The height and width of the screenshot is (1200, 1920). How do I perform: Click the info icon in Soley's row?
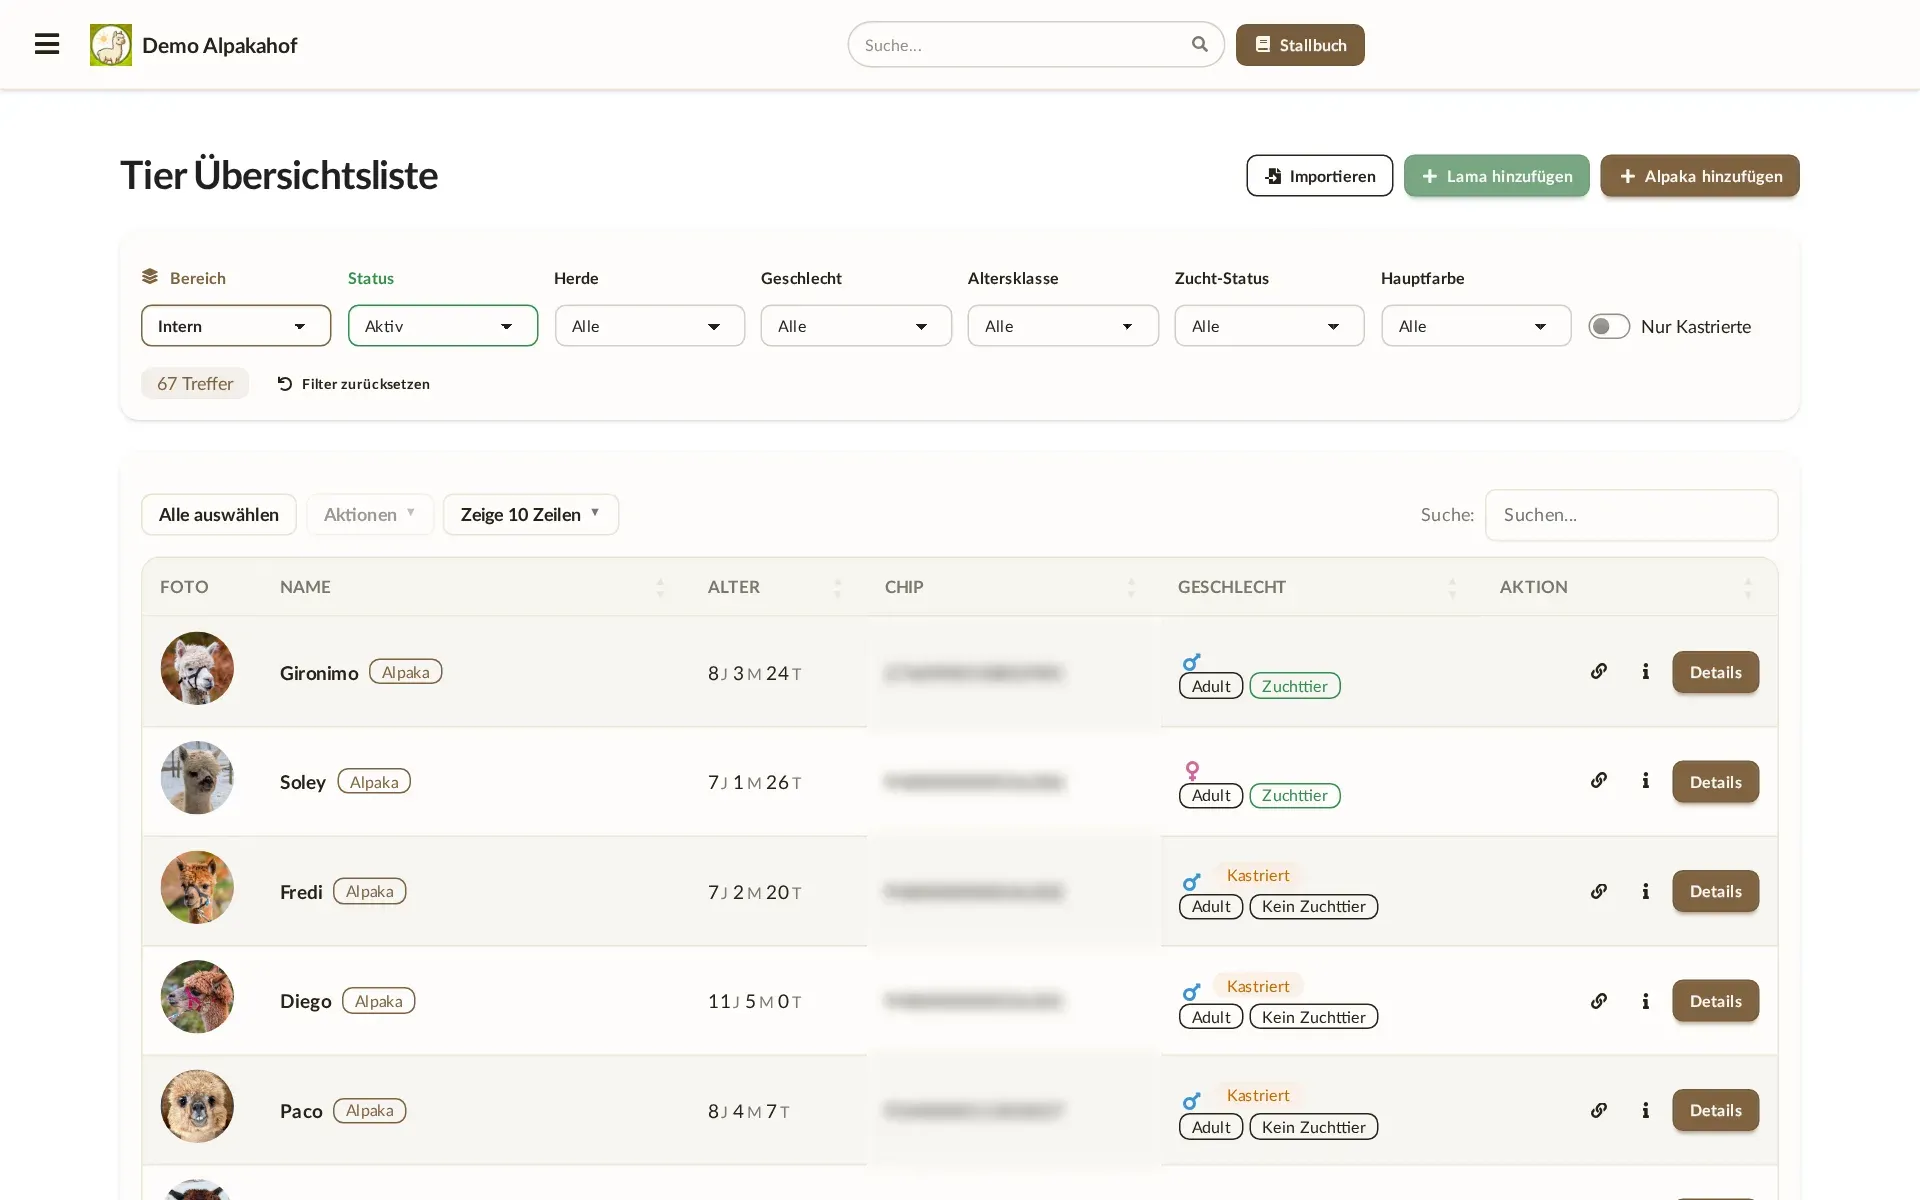1645,780
